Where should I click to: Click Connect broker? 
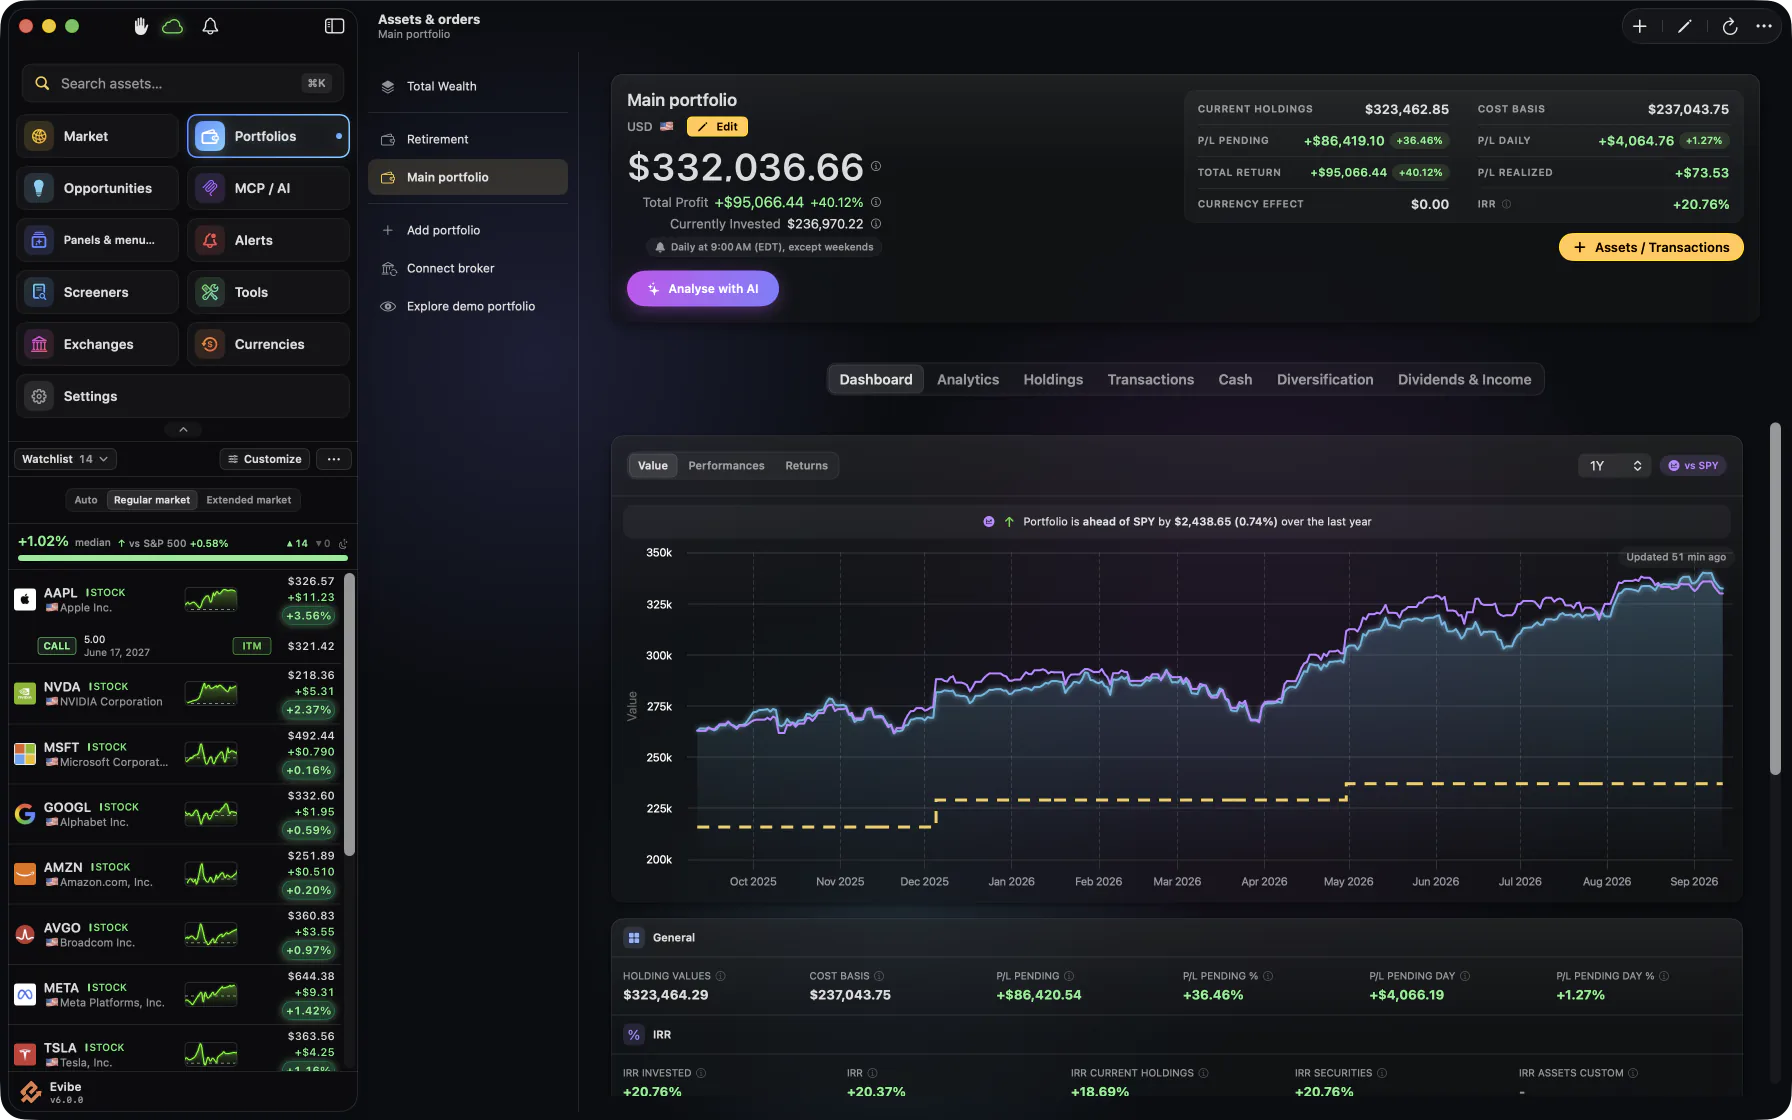(x=468, y=268)
